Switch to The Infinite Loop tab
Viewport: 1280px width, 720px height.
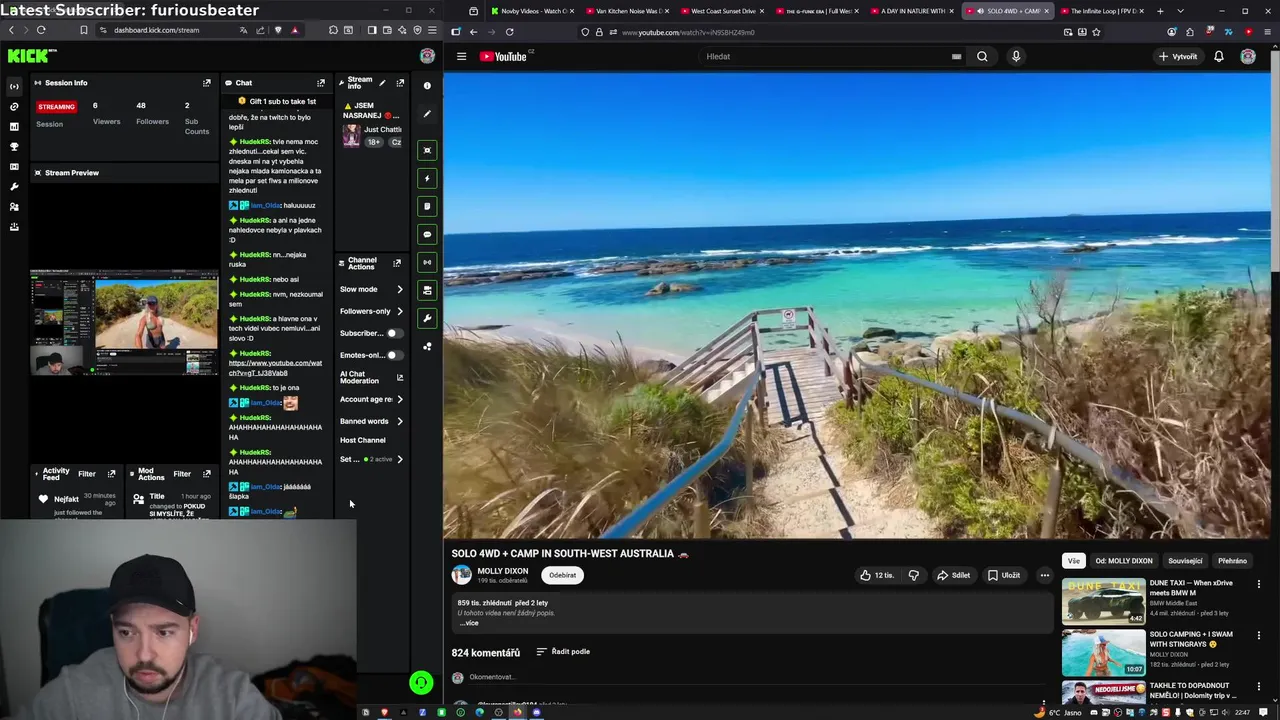click(1102, 11)
